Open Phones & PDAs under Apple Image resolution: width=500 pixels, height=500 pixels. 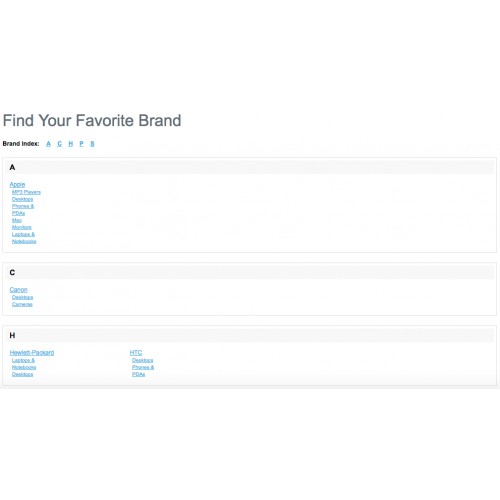tap(23, 210)
